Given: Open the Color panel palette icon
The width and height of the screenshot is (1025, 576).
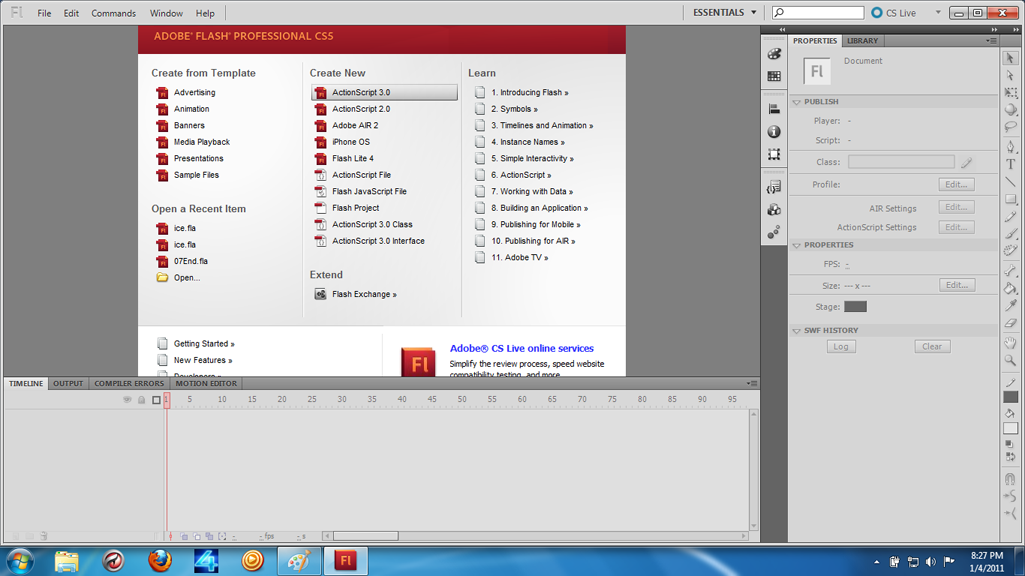Looking at the screenshot, I should 774,54.
